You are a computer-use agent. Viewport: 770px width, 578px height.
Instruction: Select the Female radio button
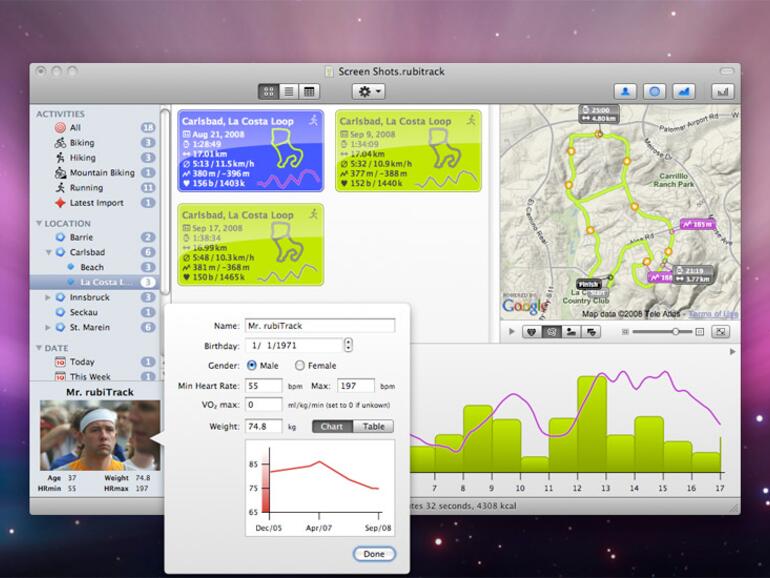(300, 365)
